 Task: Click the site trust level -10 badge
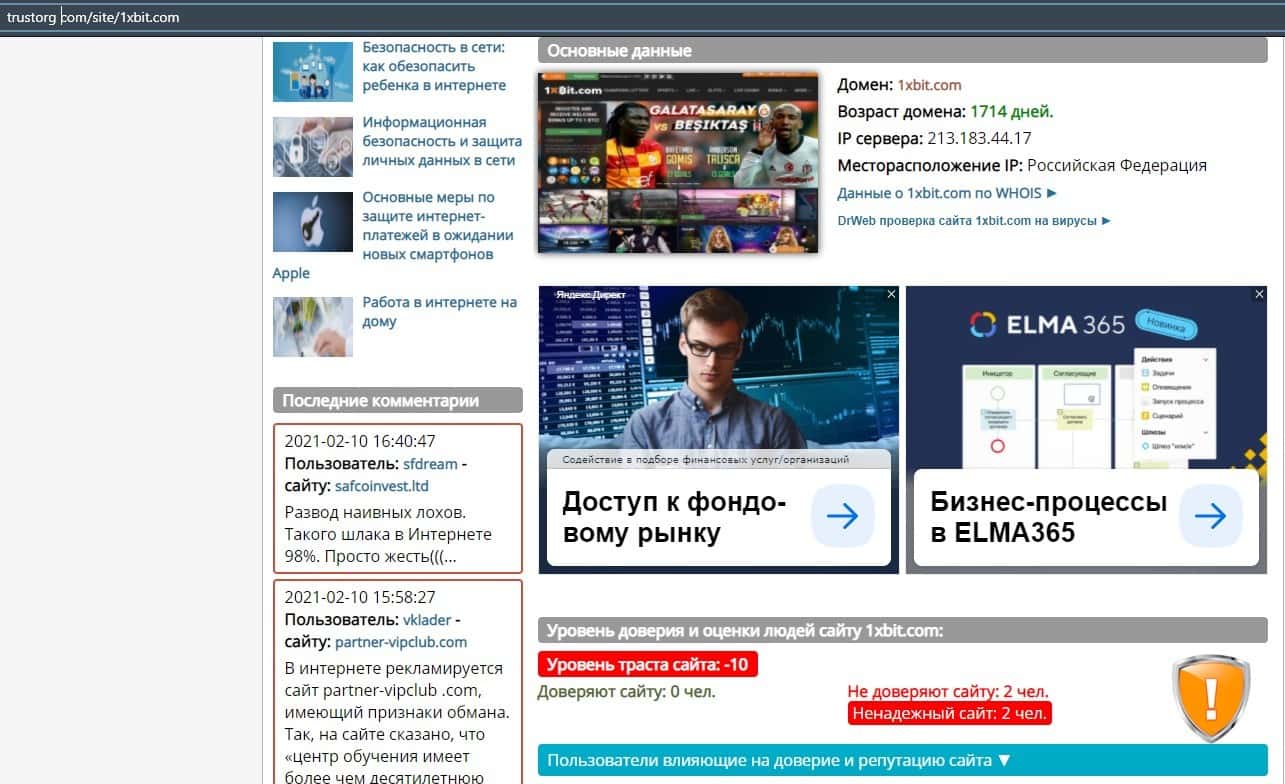pyautogui.click(x=648, y=664)
